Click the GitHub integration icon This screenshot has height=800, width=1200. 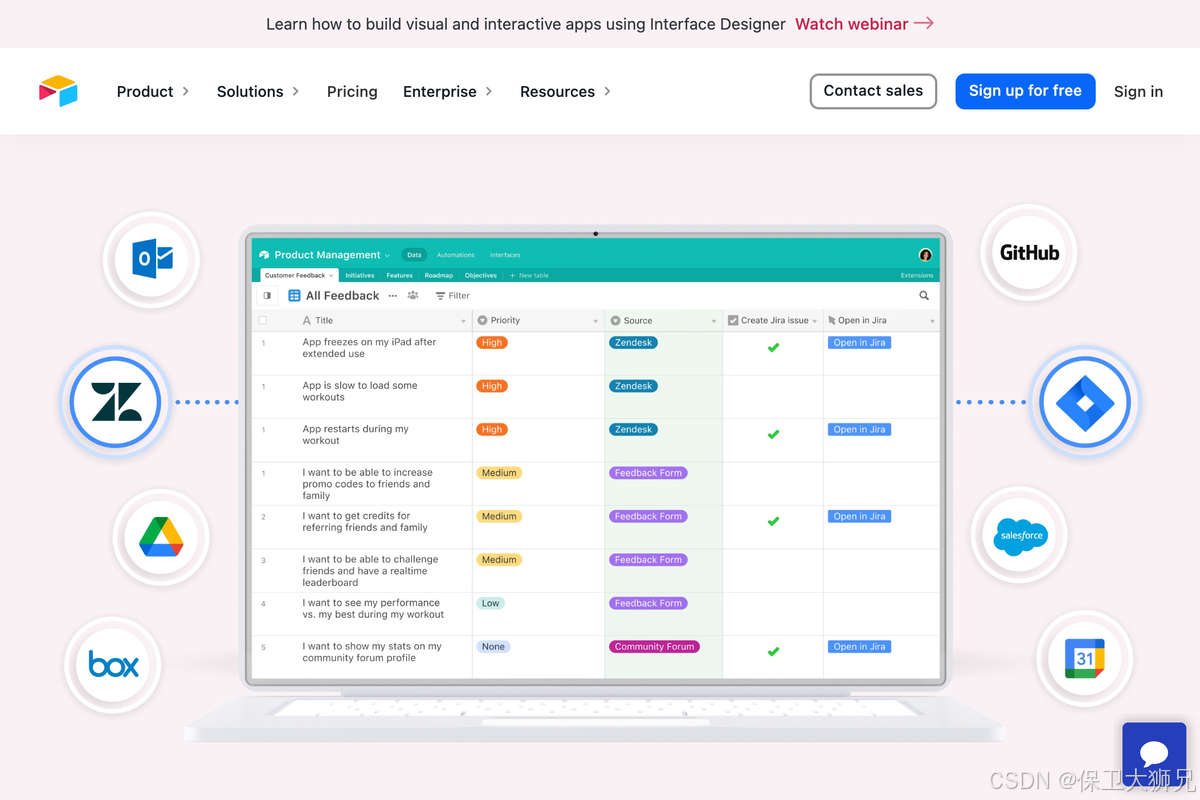1029,253
